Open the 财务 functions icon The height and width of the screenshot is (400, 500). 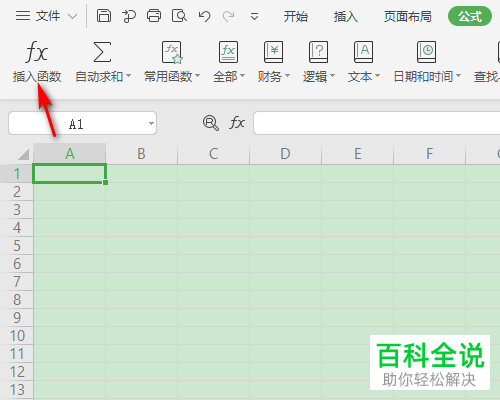point(273,52)
